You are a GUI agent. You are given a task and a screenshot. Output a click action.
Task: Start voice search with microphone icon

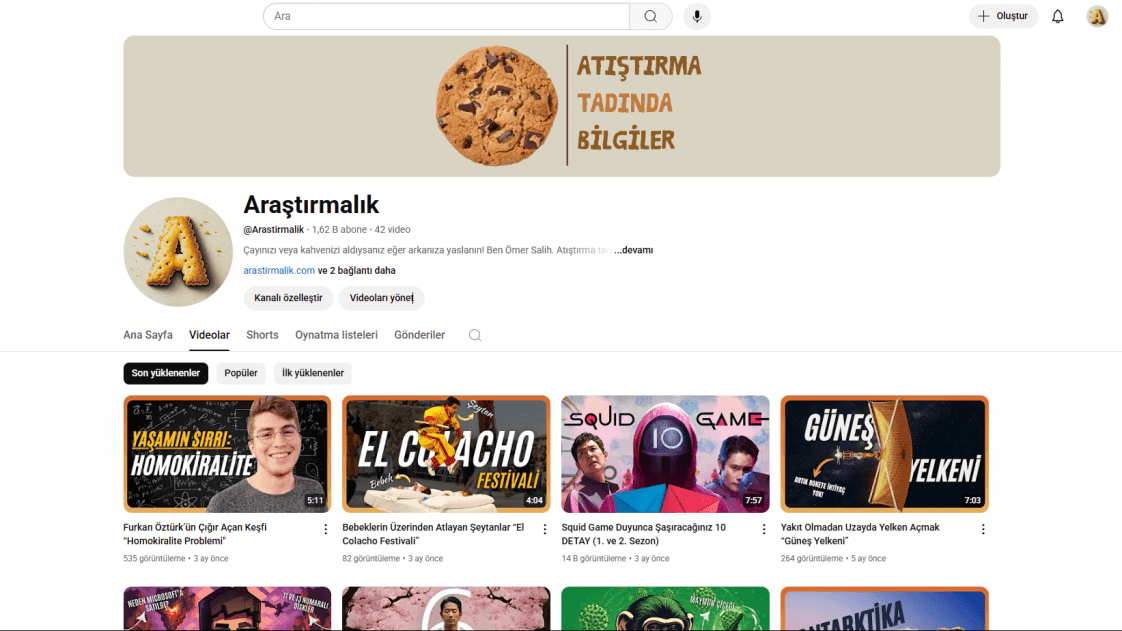(697, 16)
